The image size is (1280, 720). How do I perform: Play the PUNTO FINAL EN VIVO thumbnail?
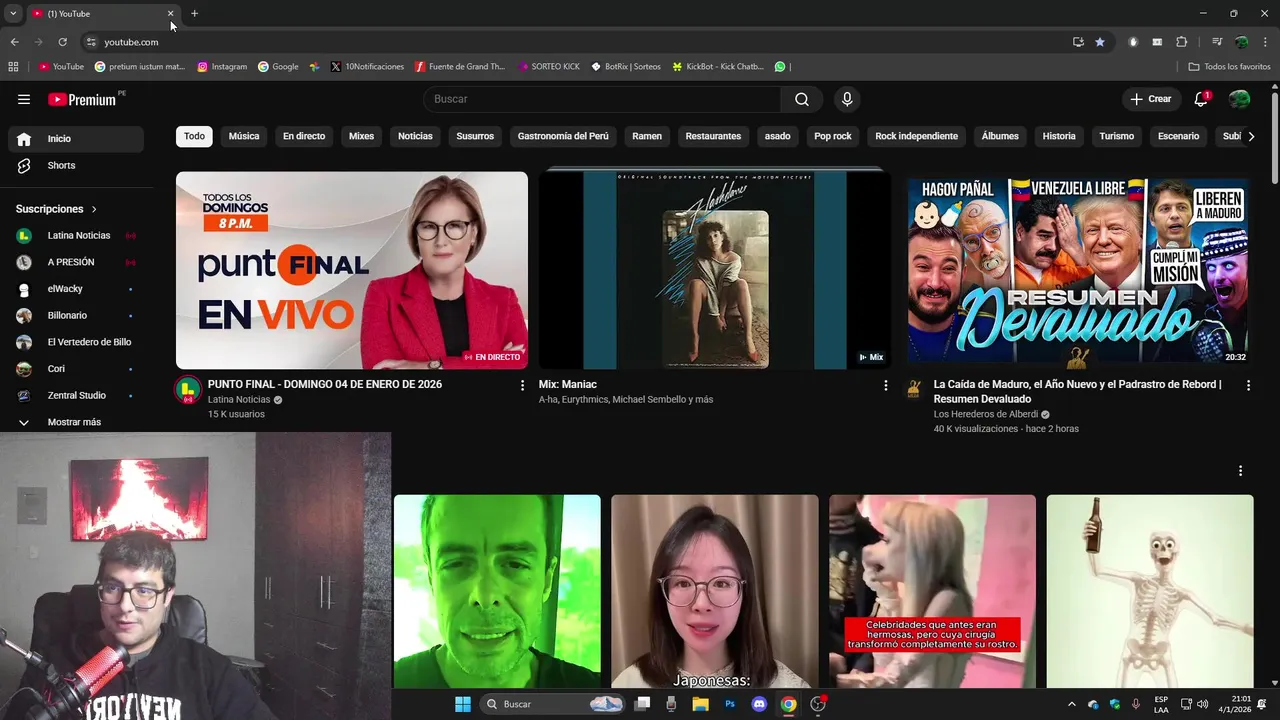352,270
